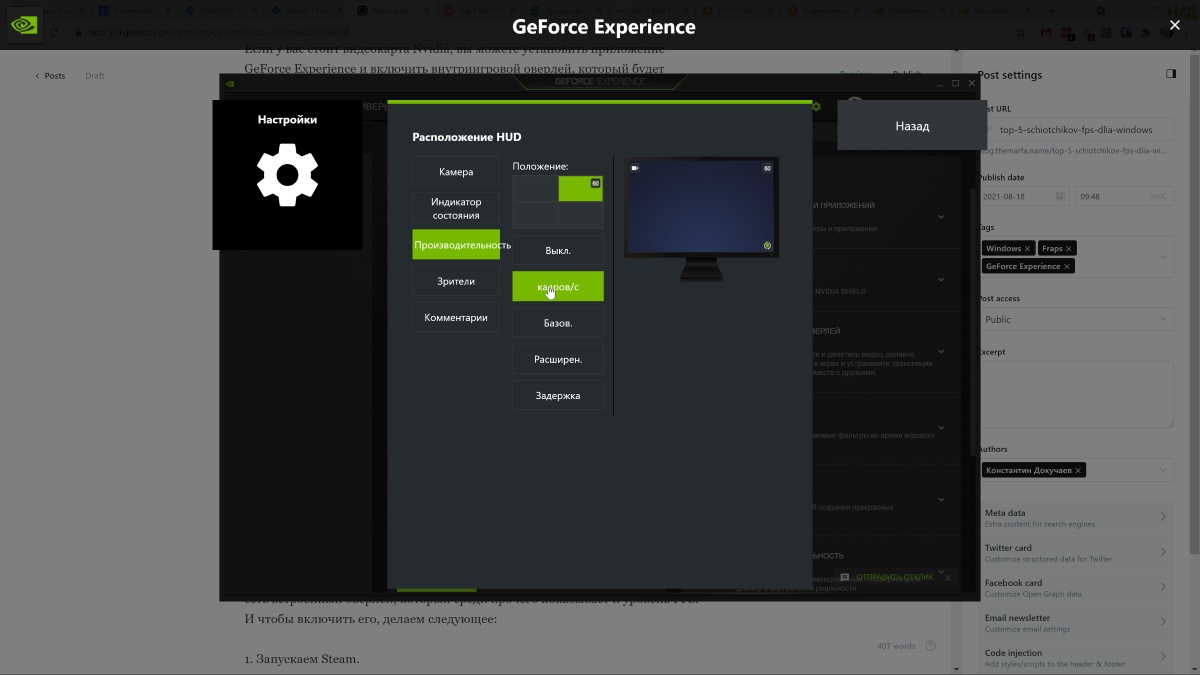Choose bottom-right HUD position cell
The width and height of the screenshot is (1200, 675).
tap(580, 214)
